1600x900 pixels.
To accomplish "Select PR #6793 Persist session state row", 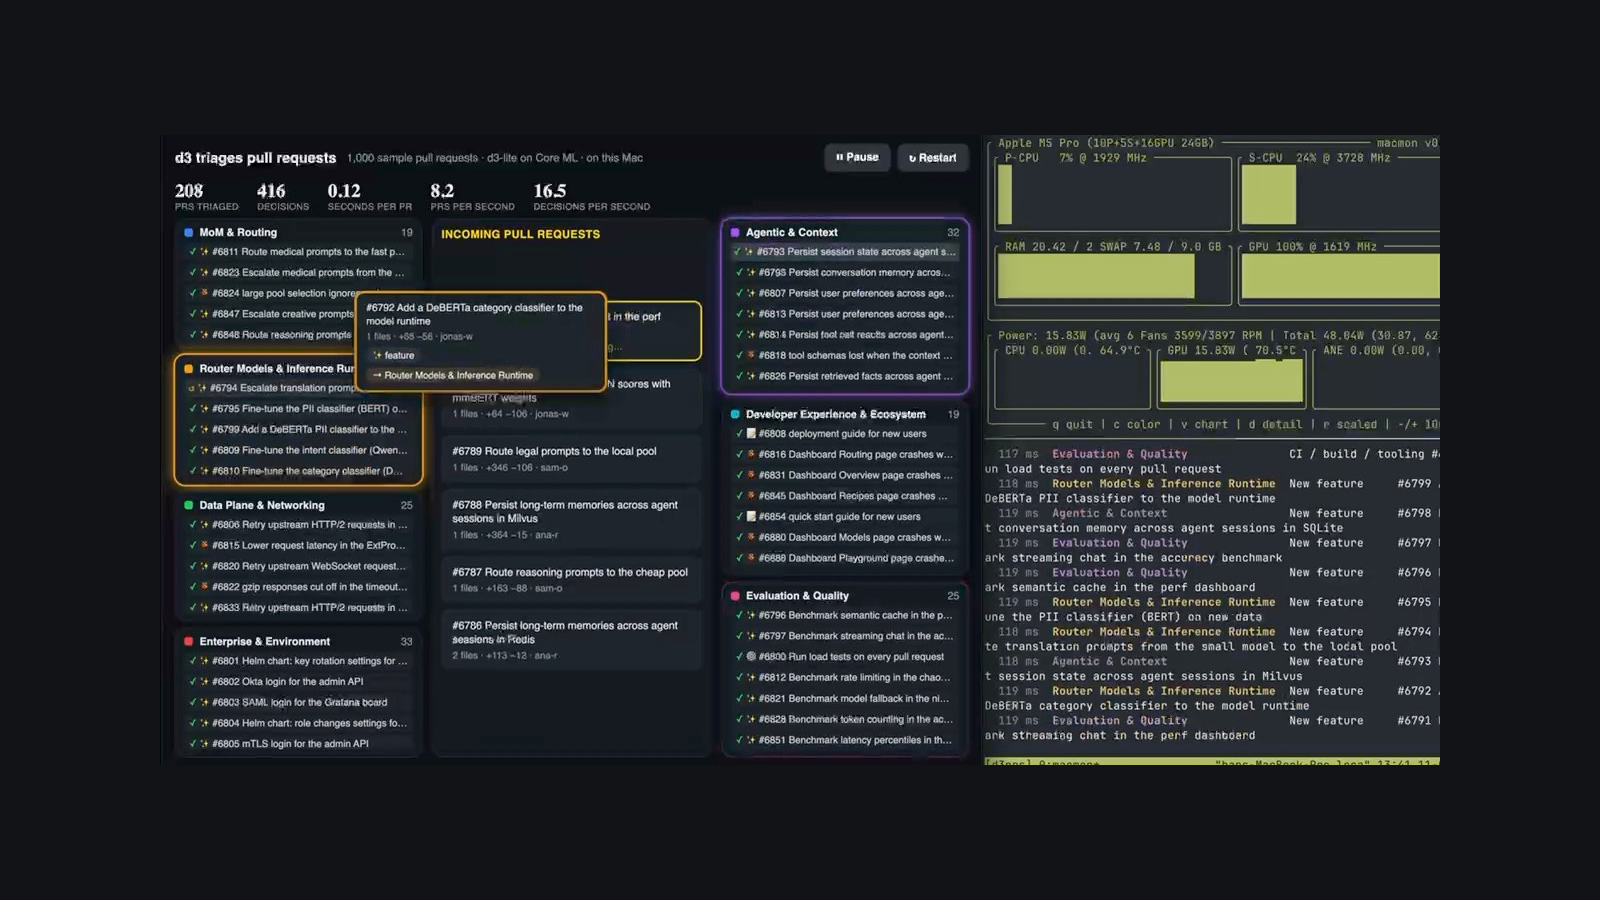I will click(x=845, y=252).
